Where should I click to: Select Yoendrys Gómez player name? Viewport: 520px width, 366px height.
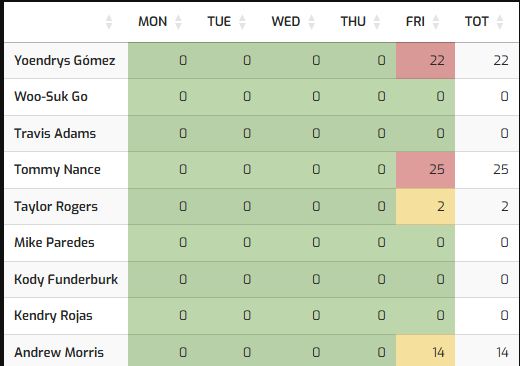coord(65,61)
